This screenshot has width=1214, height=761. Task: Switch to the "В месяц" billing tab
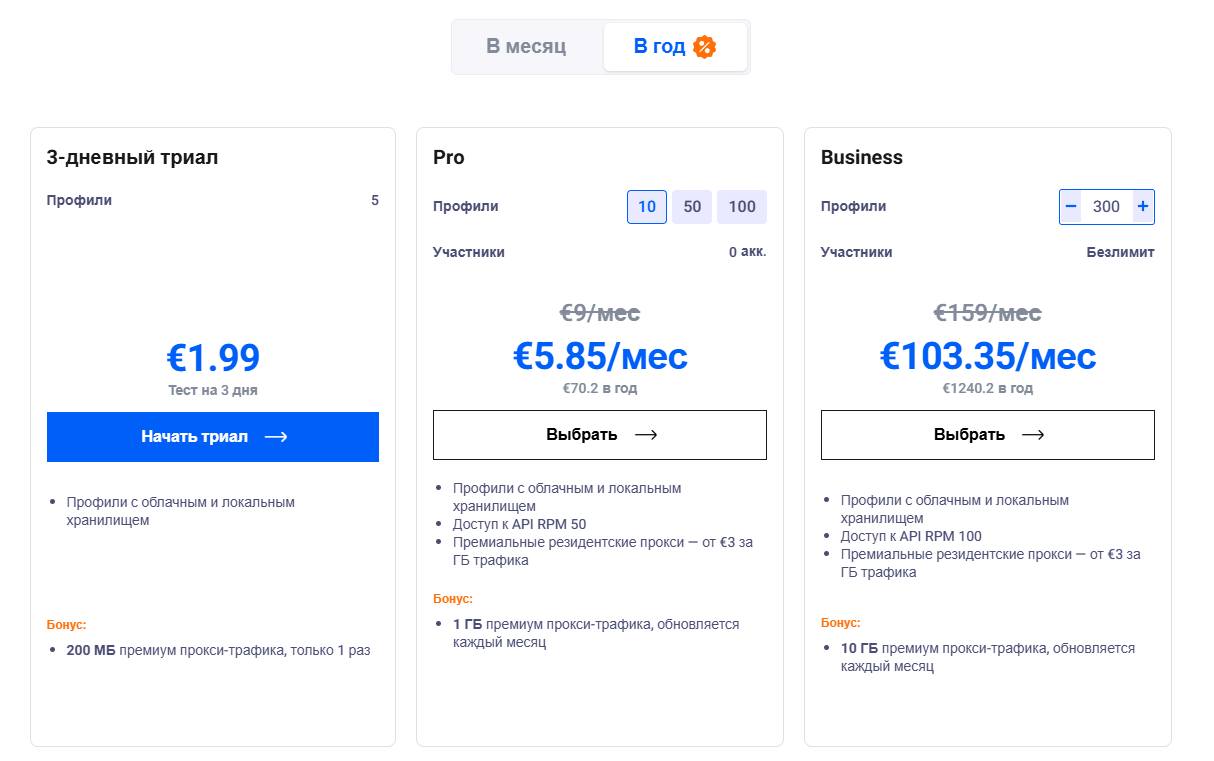(x=526, y=47)
